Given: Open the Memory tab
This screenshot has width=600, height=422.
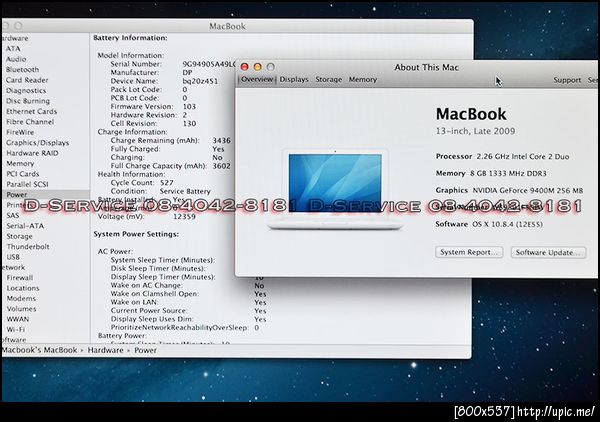Looking at the screenshot, I should coord(363,79).
